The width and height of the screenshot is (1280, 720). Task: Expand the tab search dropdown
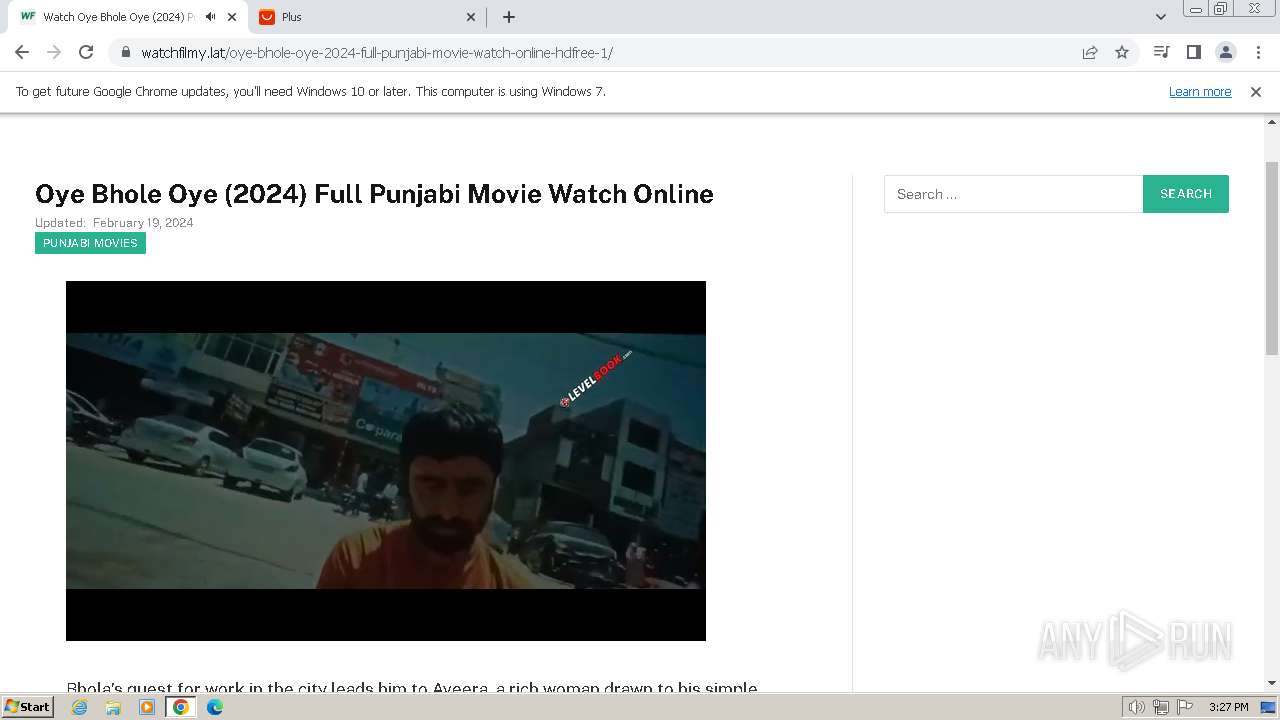coord(1160,17)
